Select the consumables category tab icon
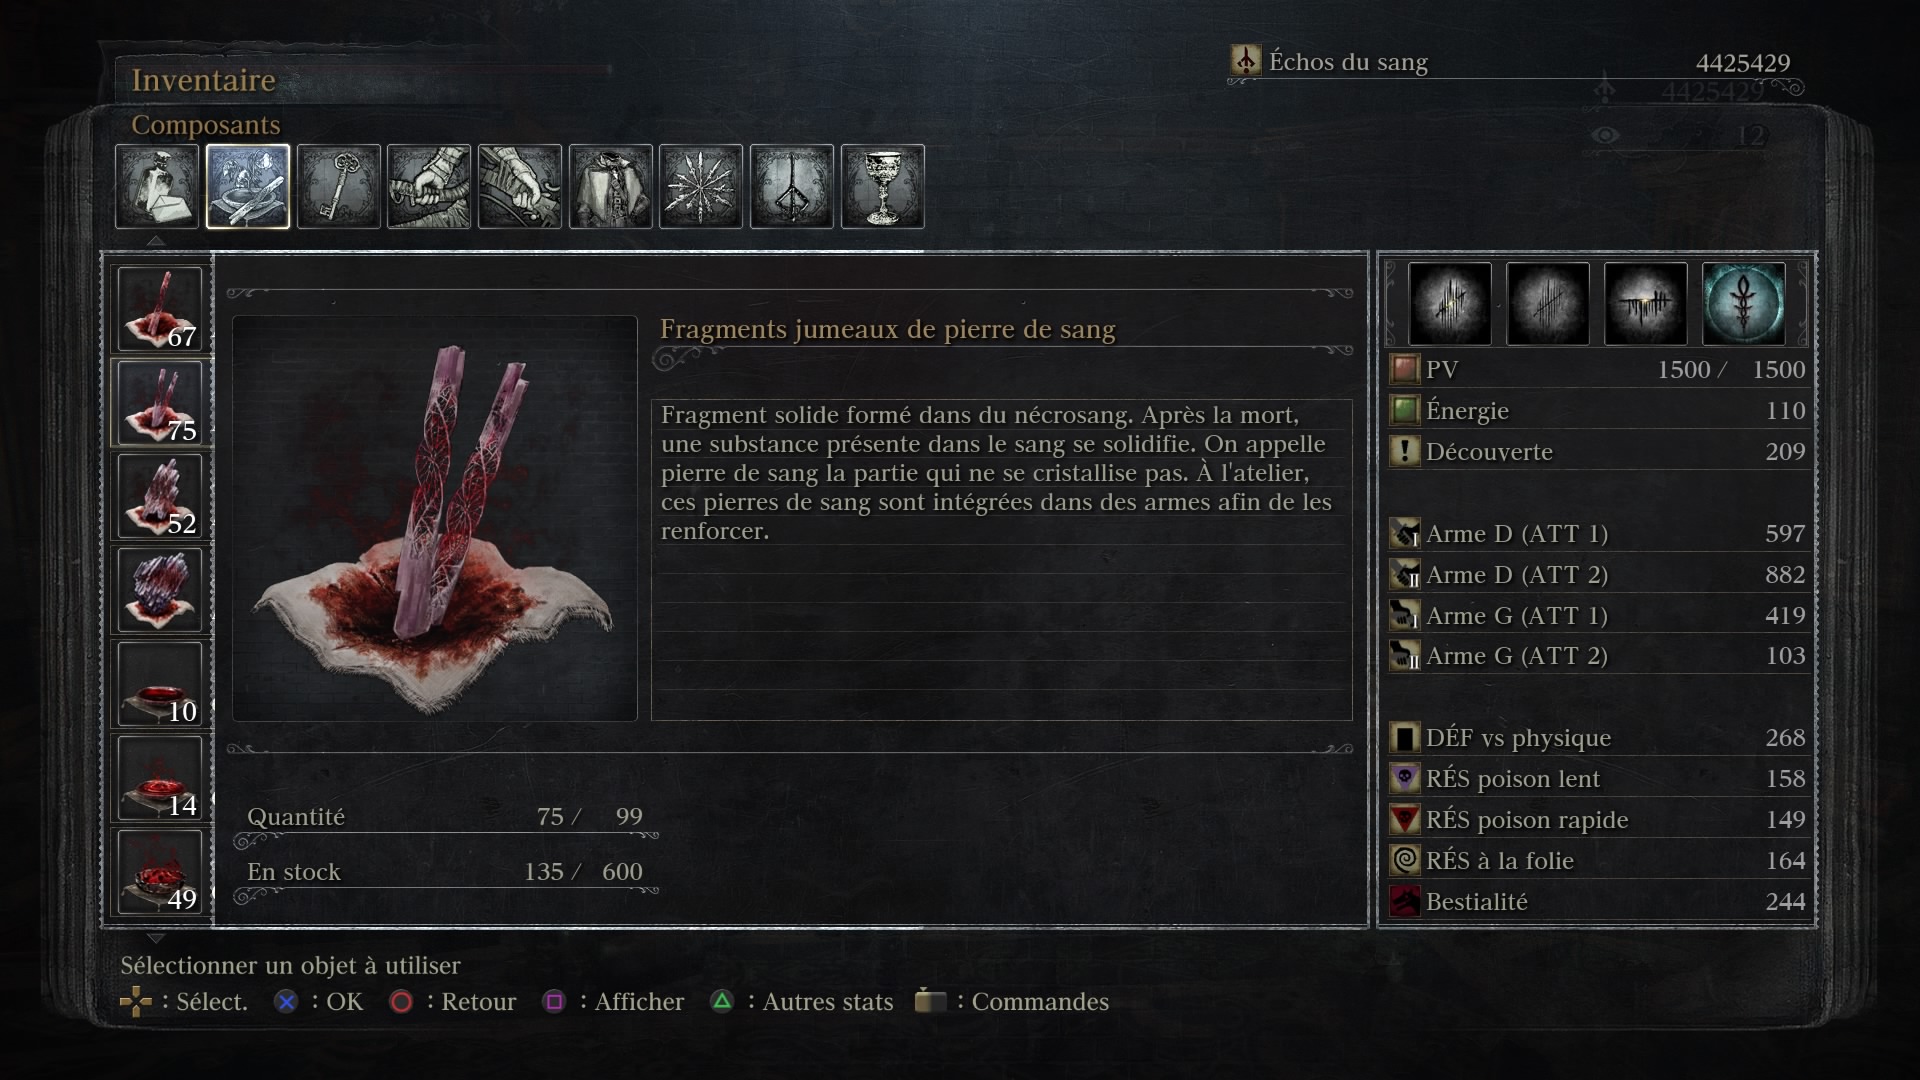 tap(157, 187)
